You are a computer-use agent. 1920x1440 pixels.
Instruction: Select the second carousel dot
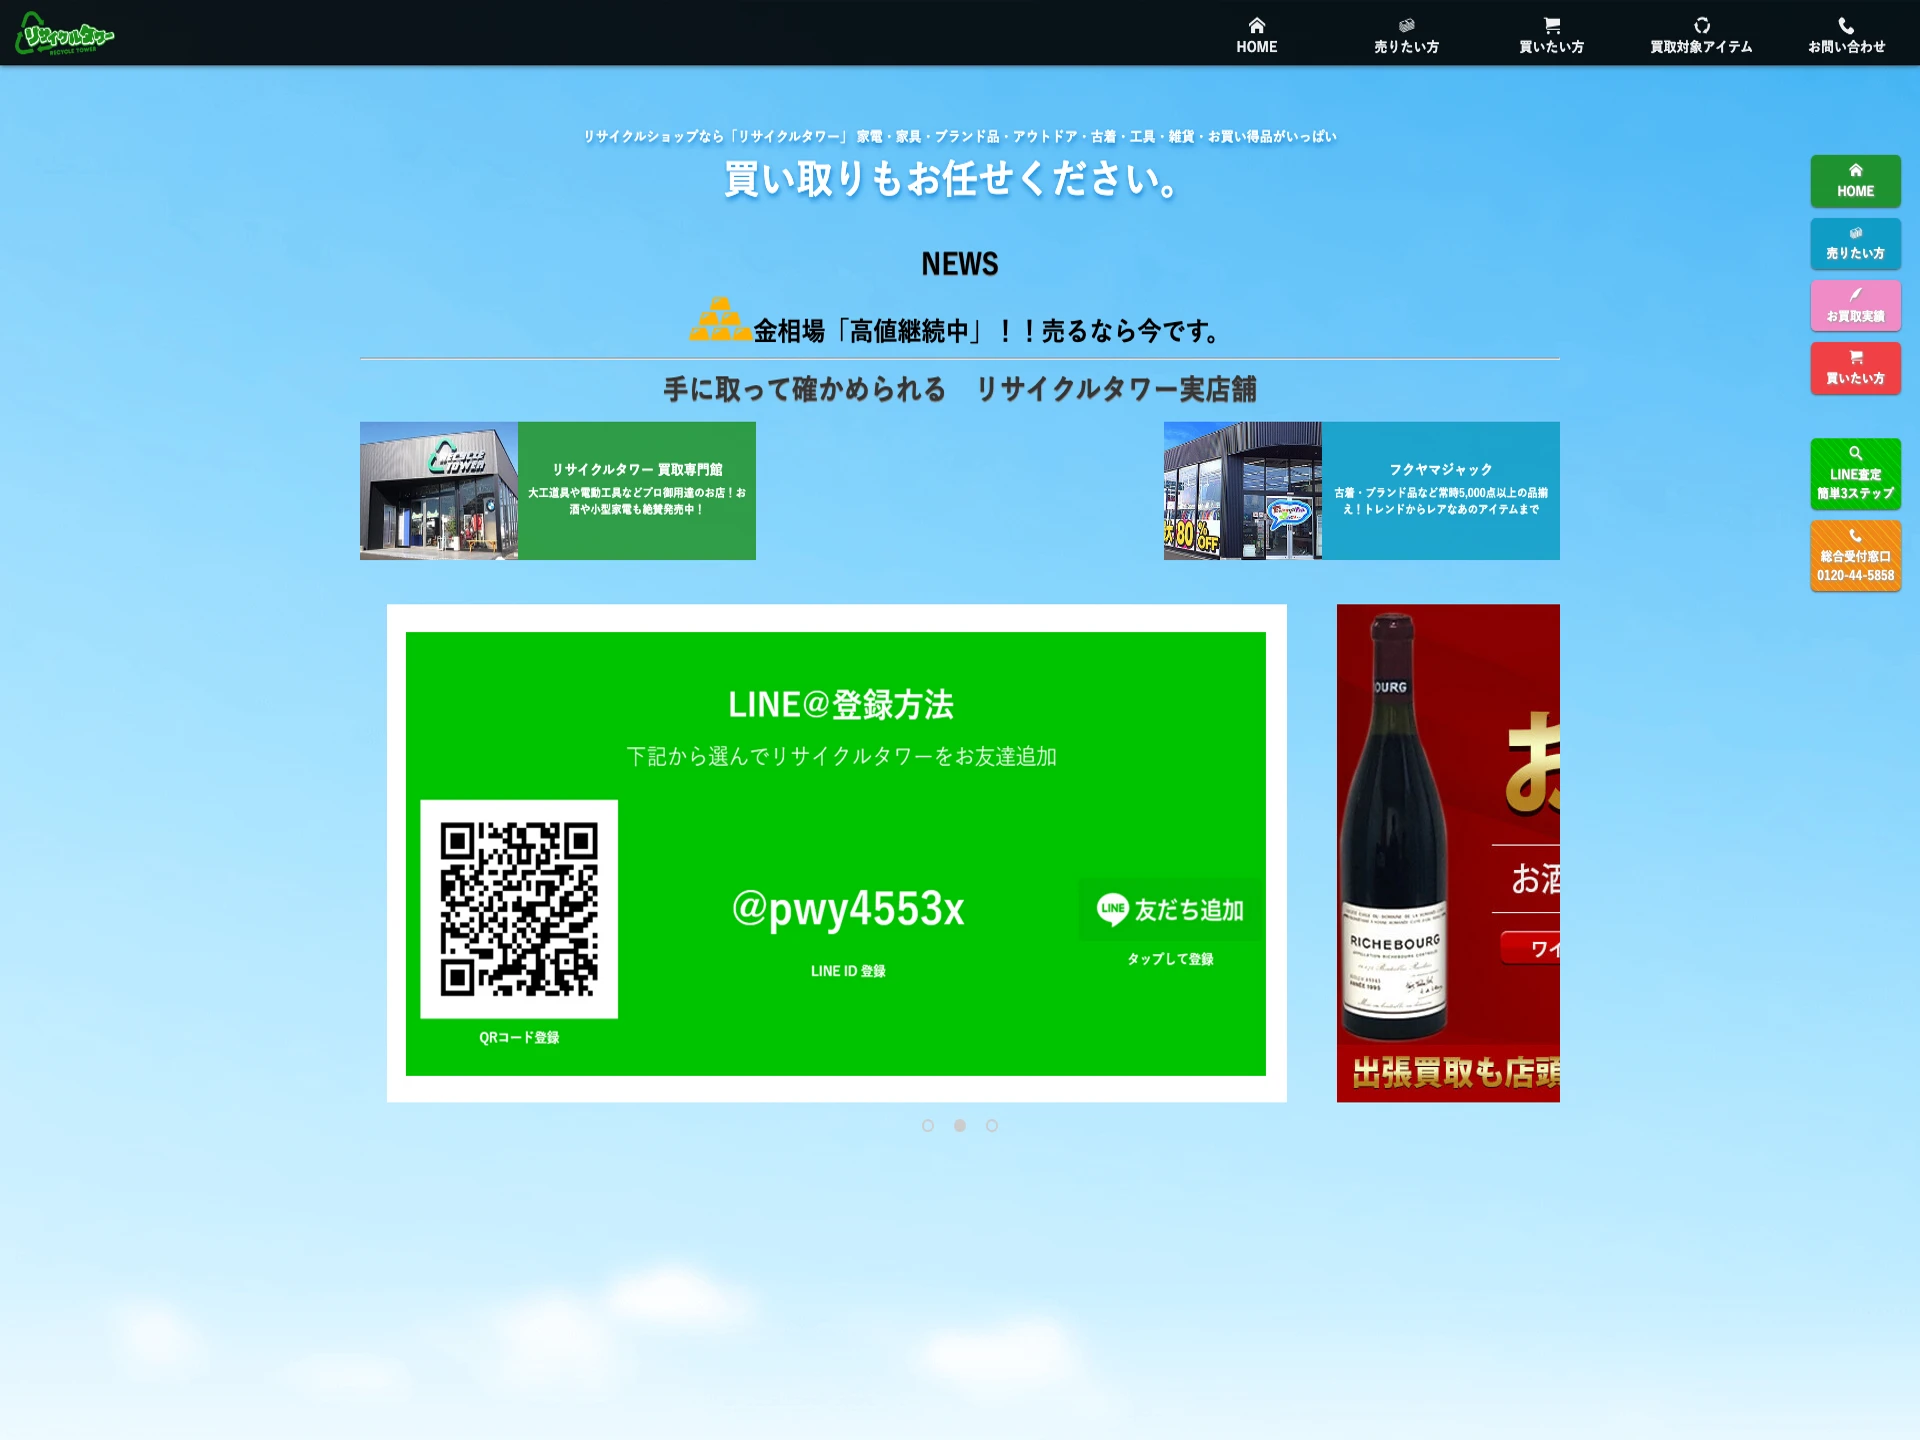pos(960,1125)
